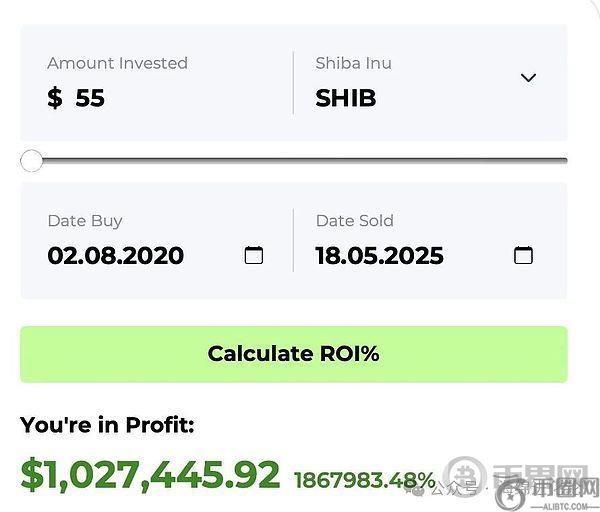Open the Date Buy calendar picker icon
The height and width of the screenshot is (512, 600).
(x=254, y=255)
